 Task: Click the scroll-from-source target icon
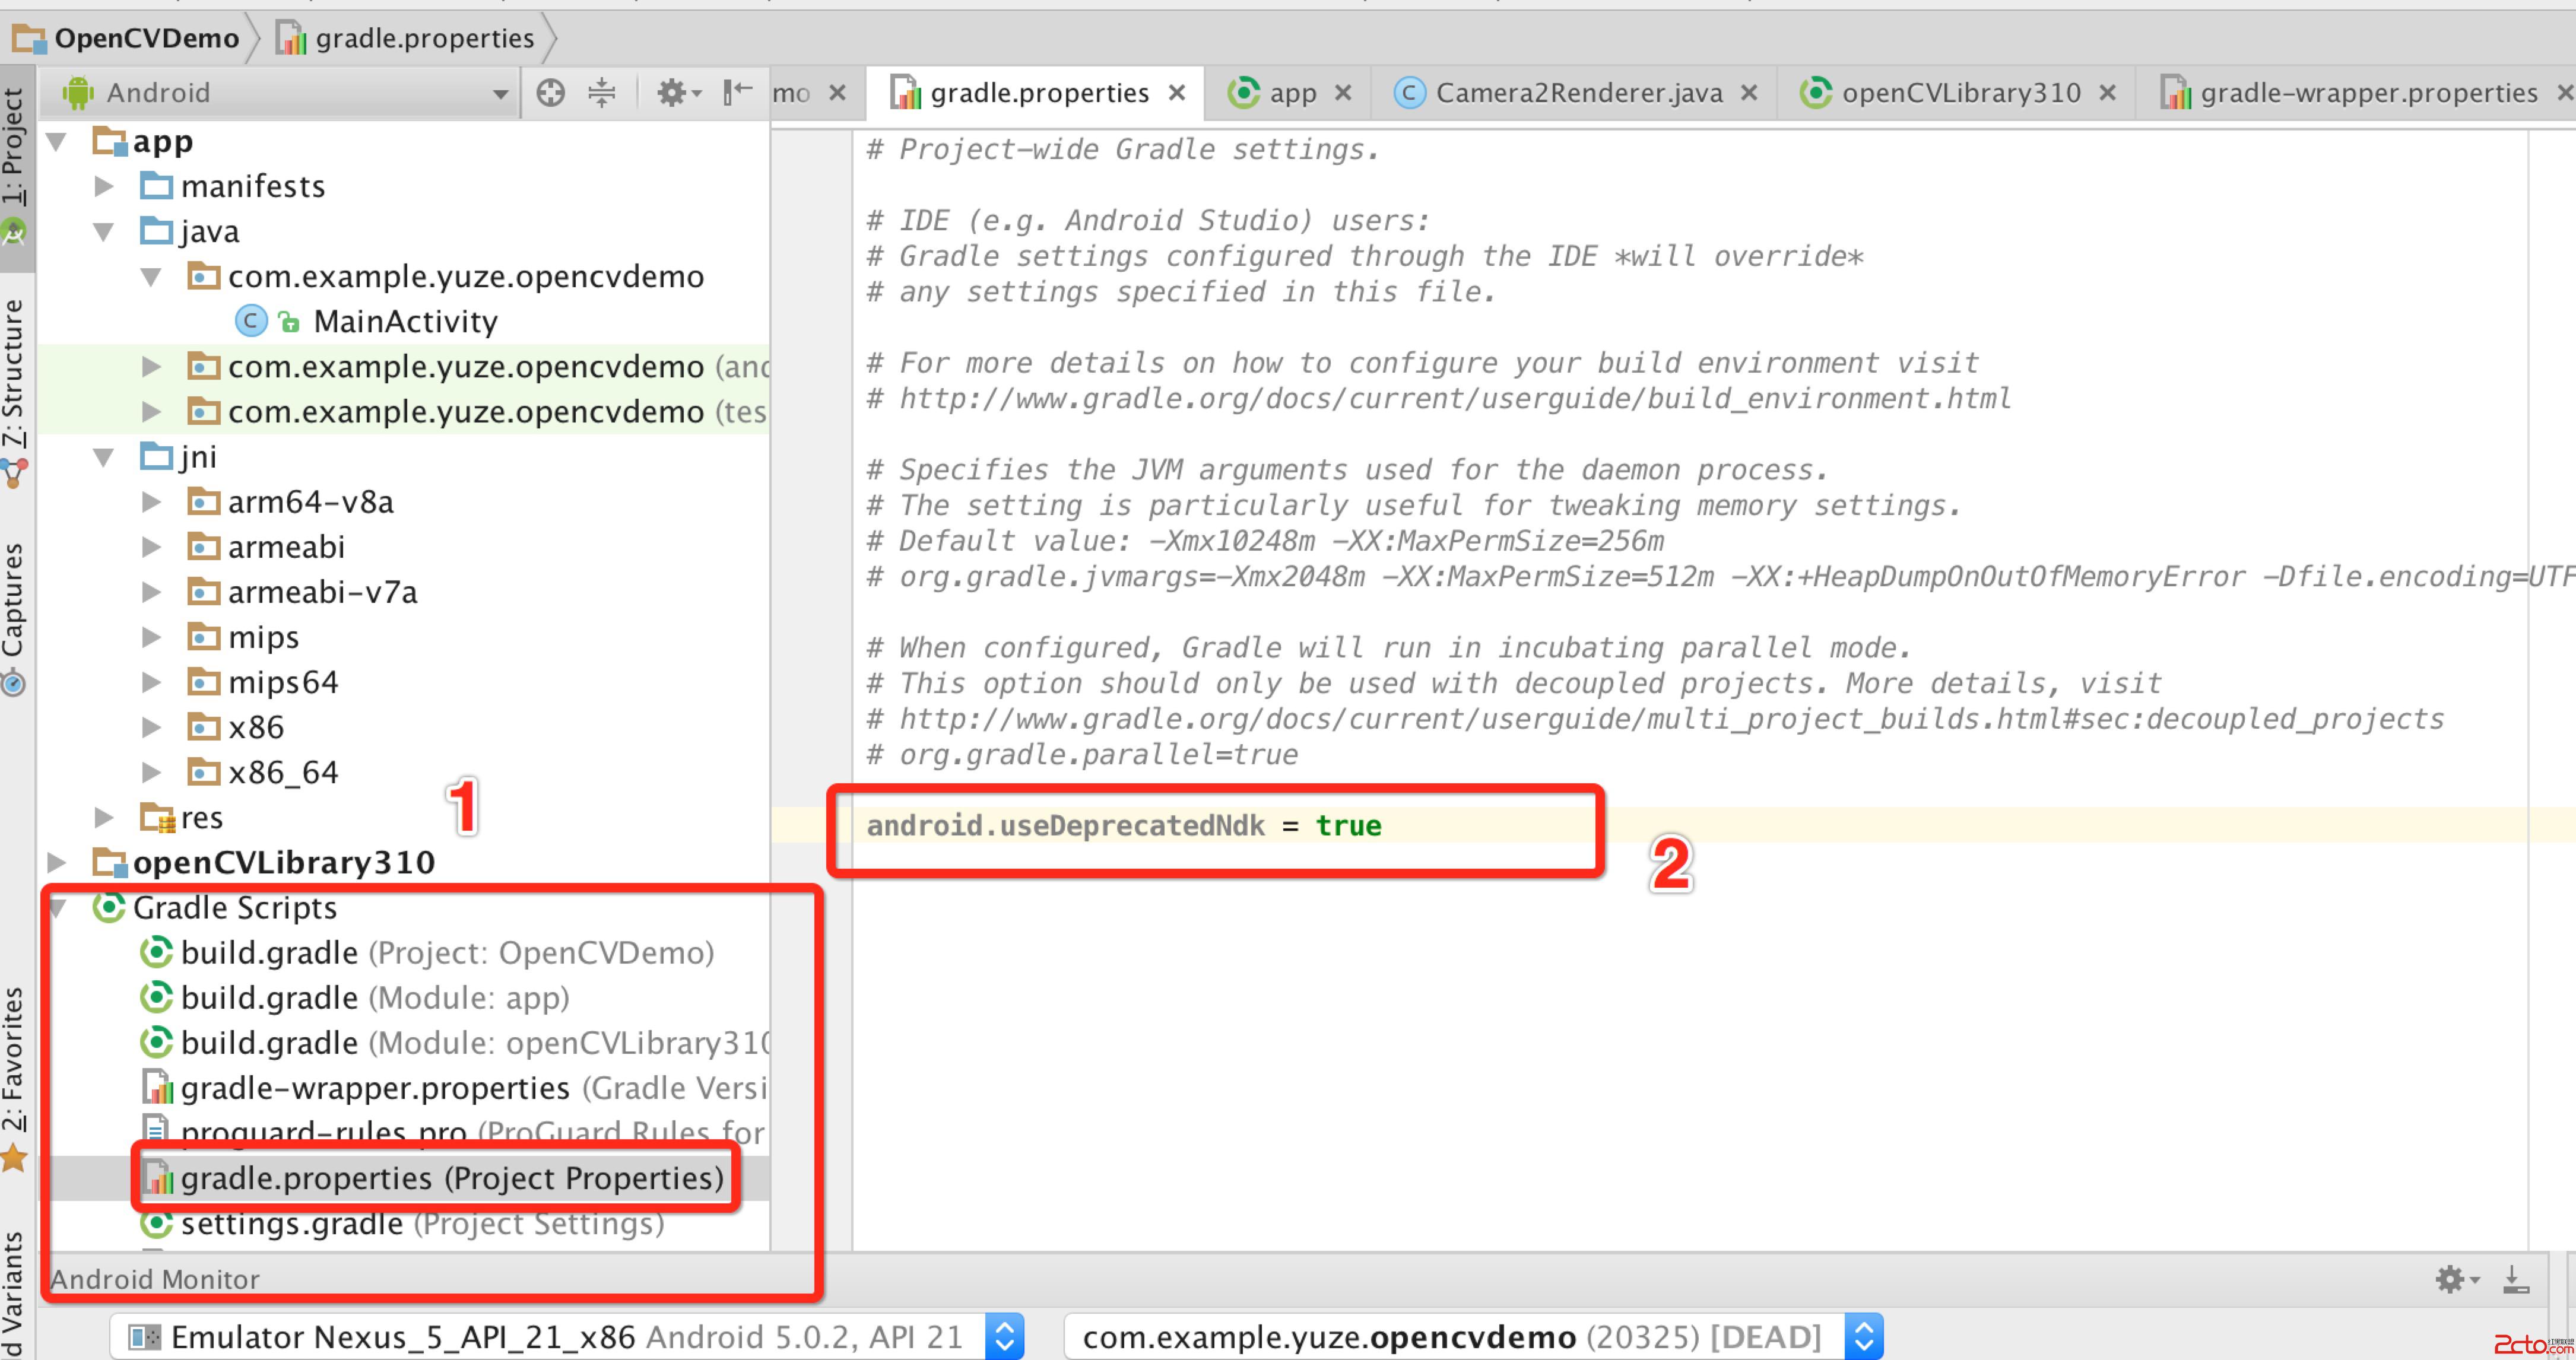point(550,93)
